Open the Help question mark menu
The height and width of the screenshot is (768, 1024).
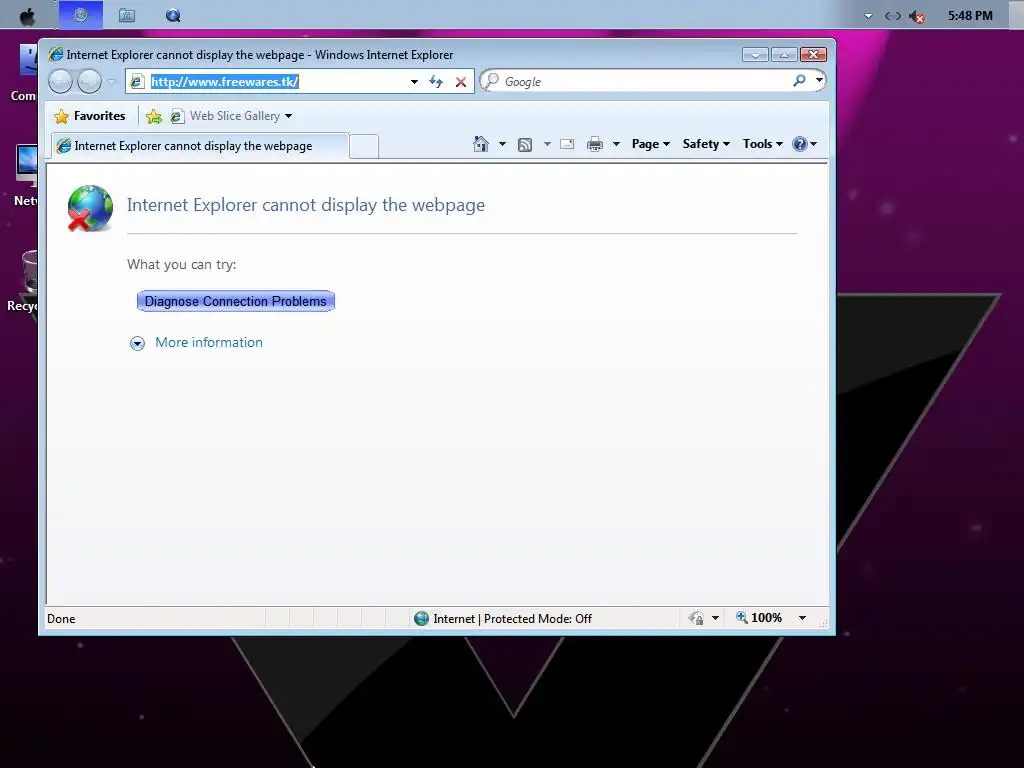click(x=804, y=144)
